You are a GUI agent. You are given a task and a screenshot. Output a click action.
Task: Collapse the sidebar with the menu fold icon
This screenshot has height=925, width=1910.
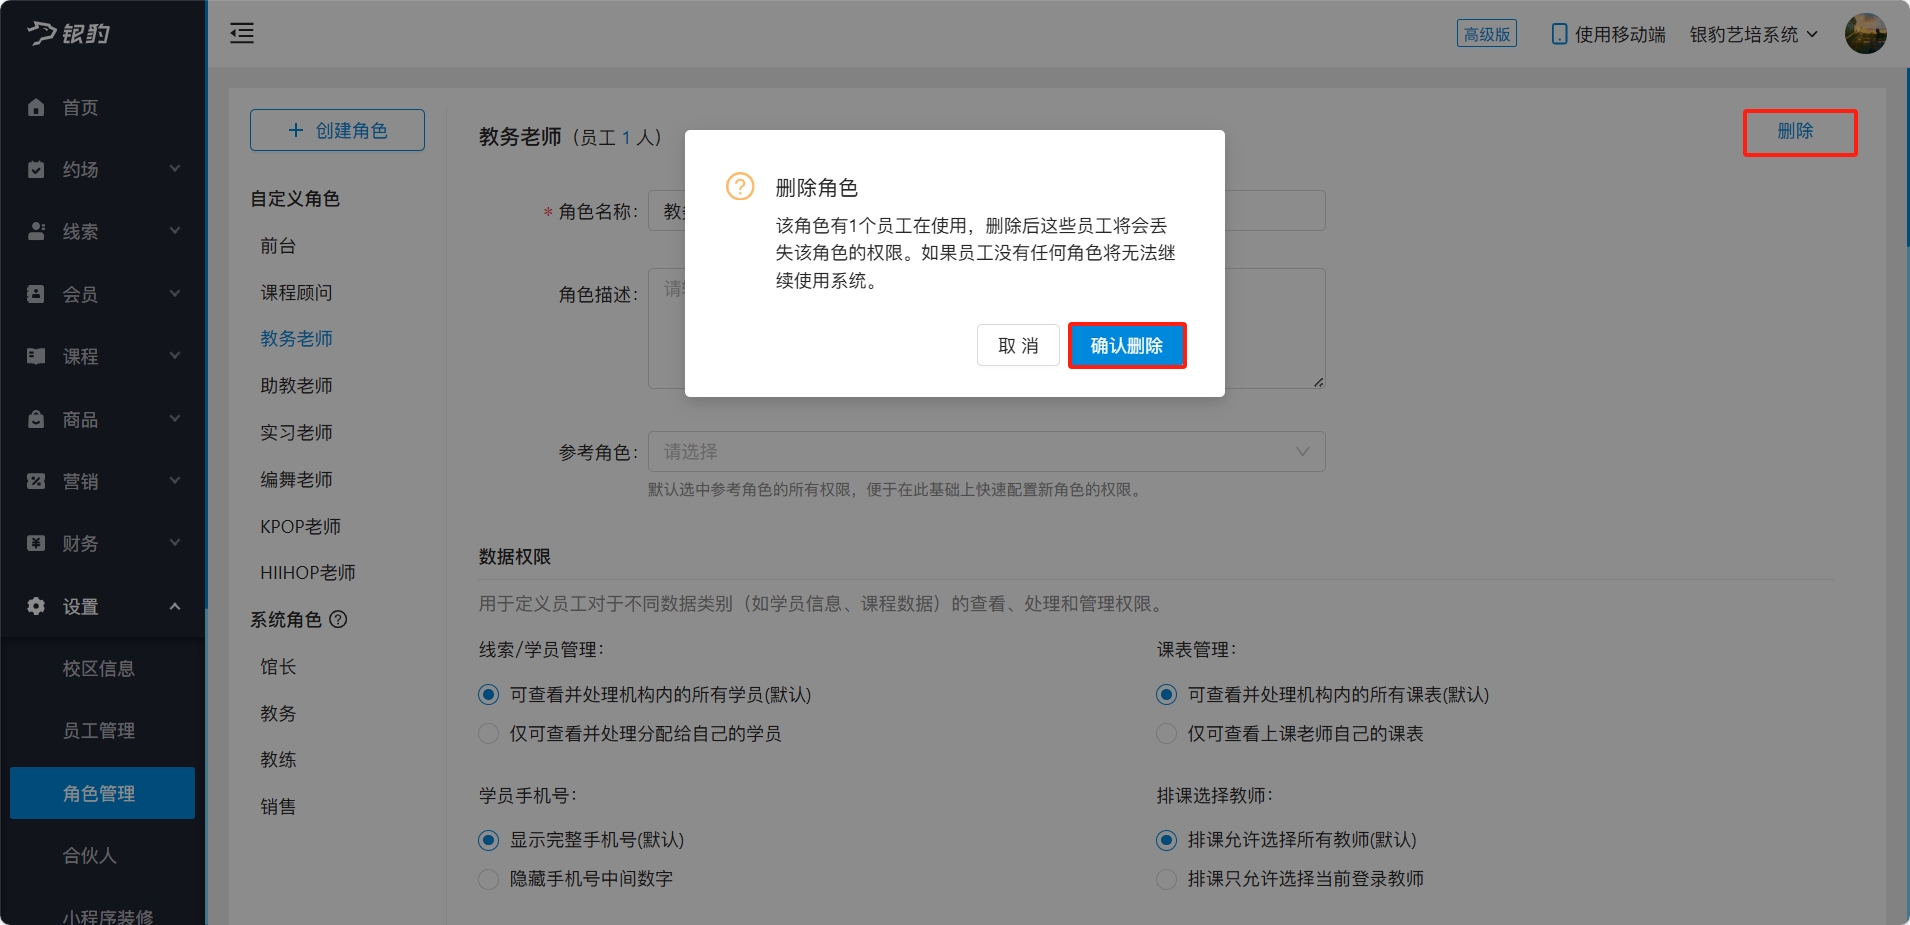pyautogui.click(x=242, y=33)
